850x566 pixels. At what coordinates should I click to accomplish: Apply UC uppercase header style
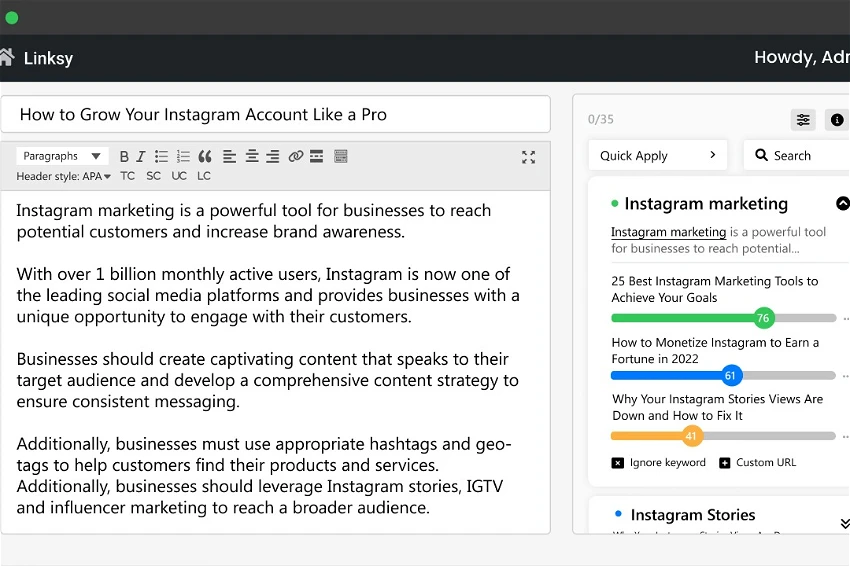click(179, 176)
